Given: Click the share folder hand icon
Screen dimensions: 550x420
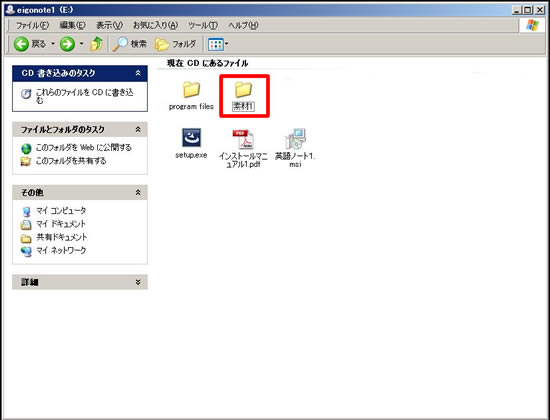Looking at the screenshot, I should click(26, 161).
